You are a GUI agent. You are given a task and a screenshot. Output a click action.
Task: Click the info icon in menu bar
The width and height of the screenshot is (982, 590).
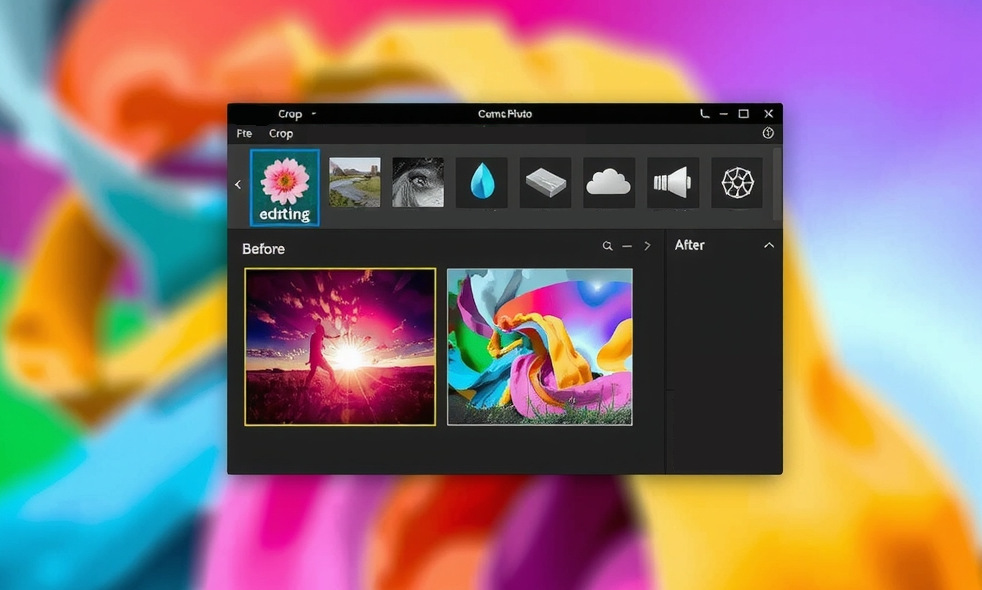768,133
